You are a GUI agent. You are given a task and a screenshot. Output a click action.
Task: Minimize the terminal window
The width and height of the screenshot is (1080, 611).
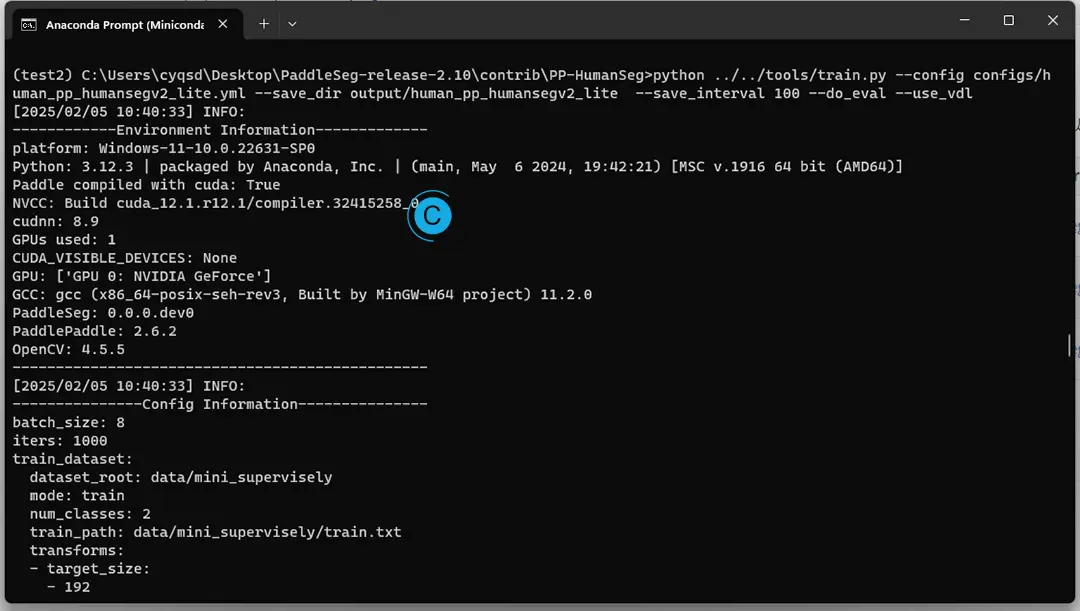tap(964, 21)
